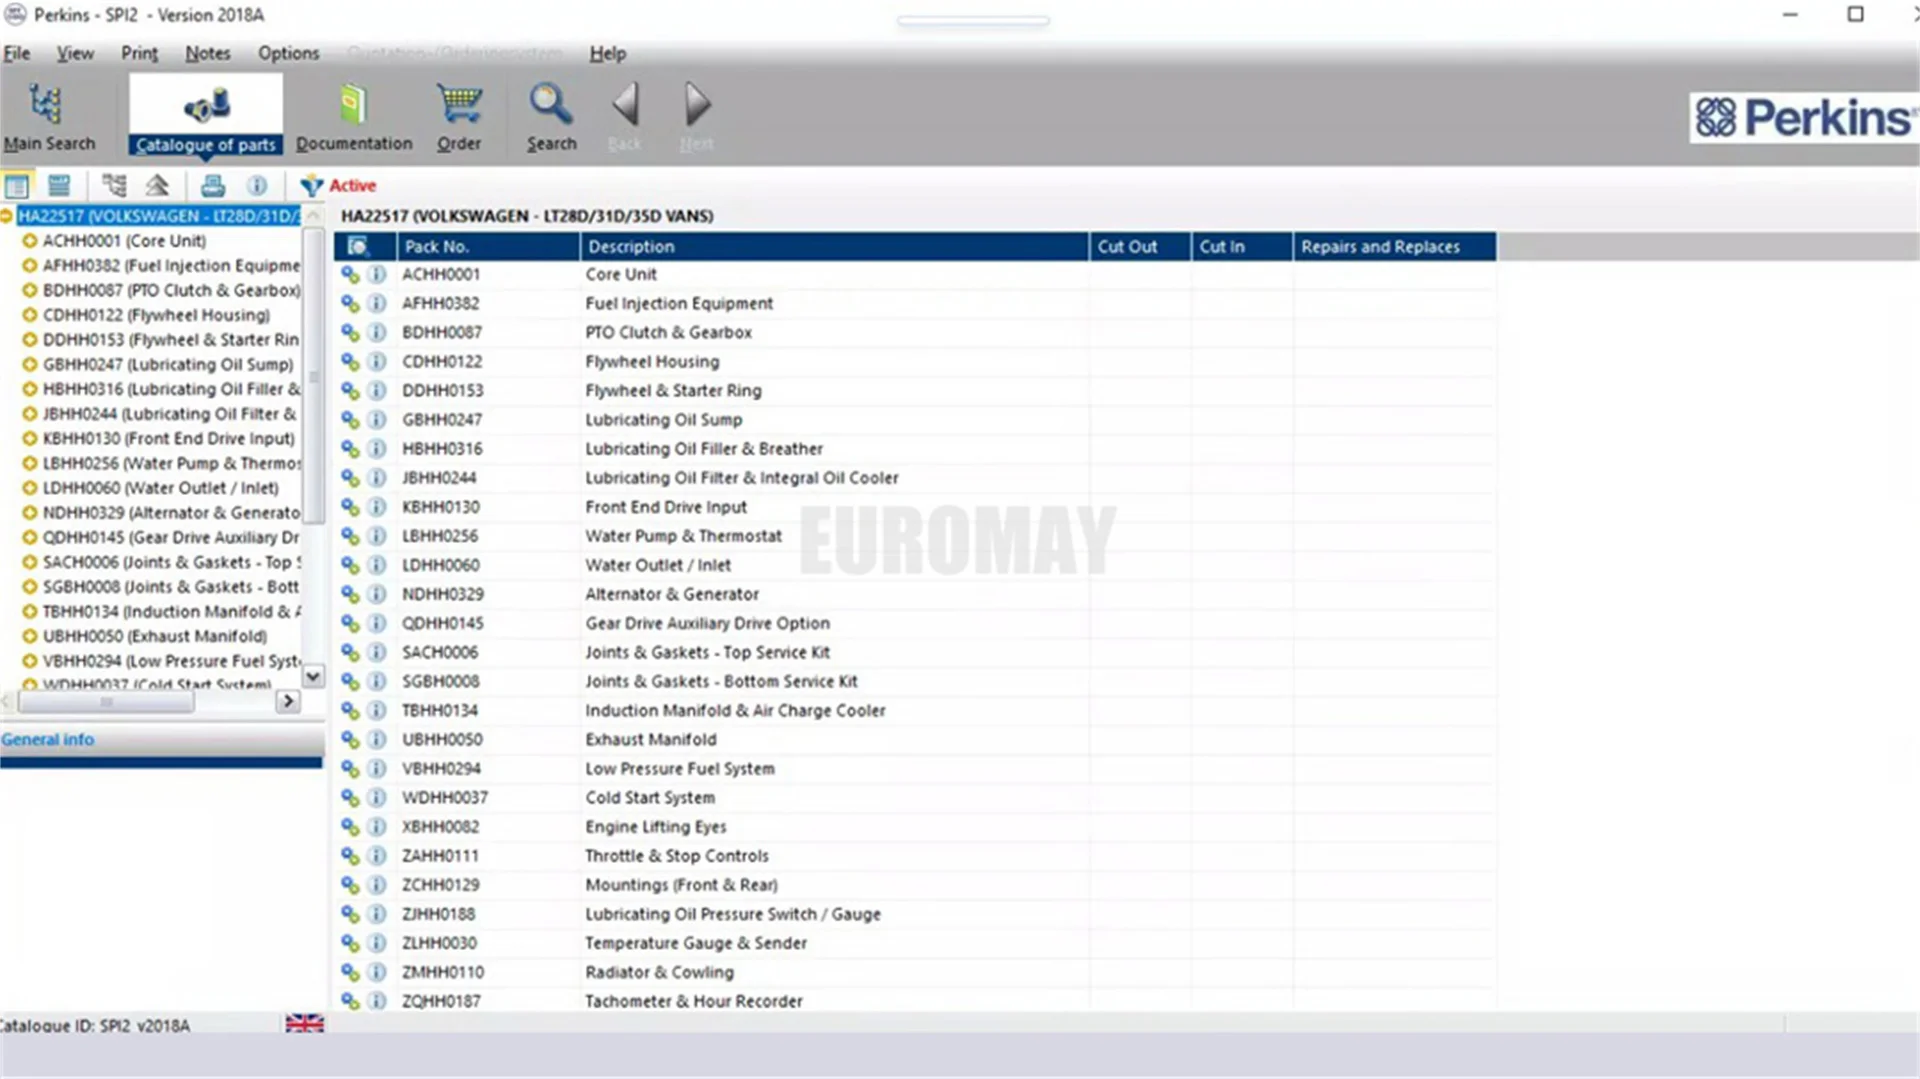Open the Catalogue of parts
The height and width of the screenshot is (1079, 1920).
click(x=204, y=113)
